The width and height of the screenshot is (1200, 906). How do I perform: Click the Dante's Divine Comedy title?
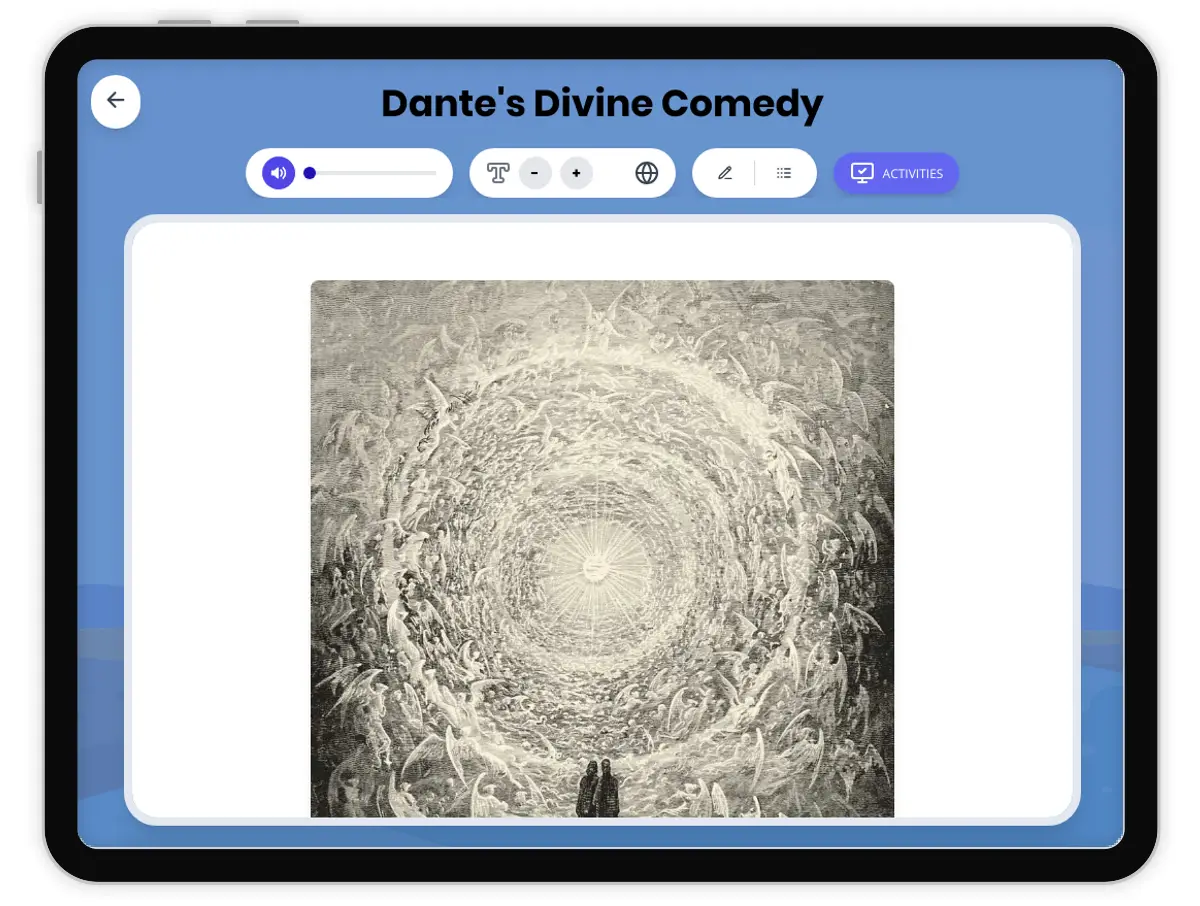coord(602,103)
